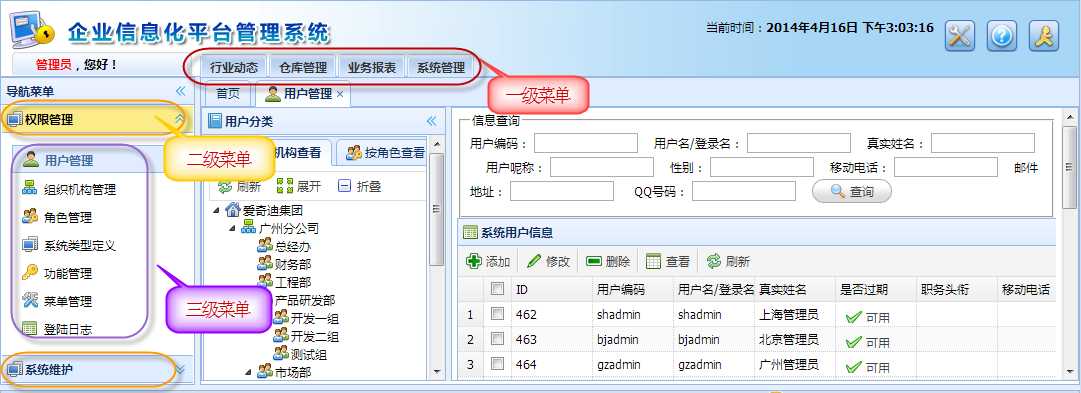Open the tools wrench icon in header
The width and height of the screenshot is (1081, 393).
(x=959, y=36)
